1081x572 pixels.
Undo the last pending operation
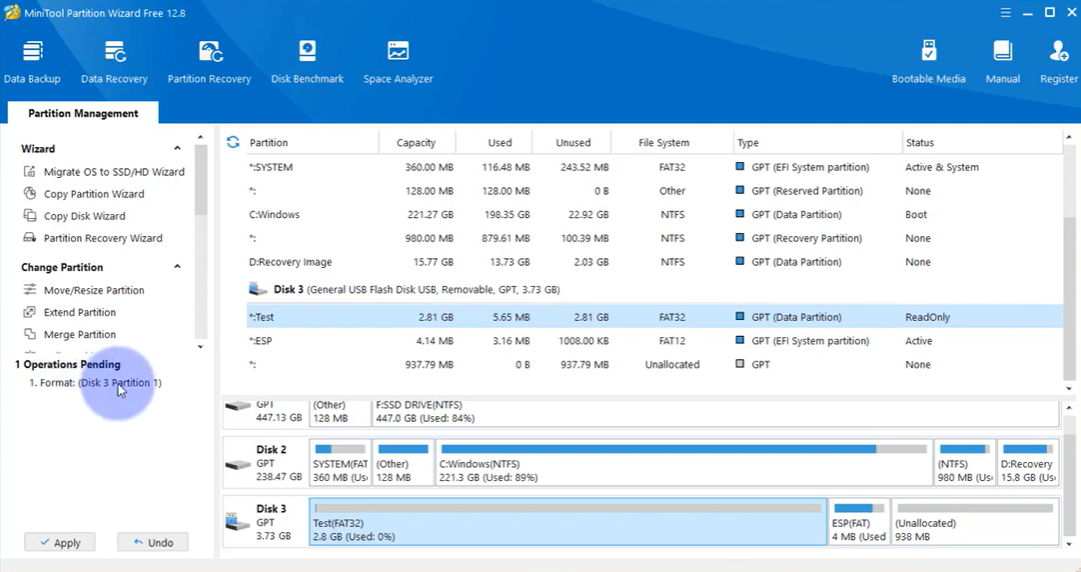pos(152,543)
